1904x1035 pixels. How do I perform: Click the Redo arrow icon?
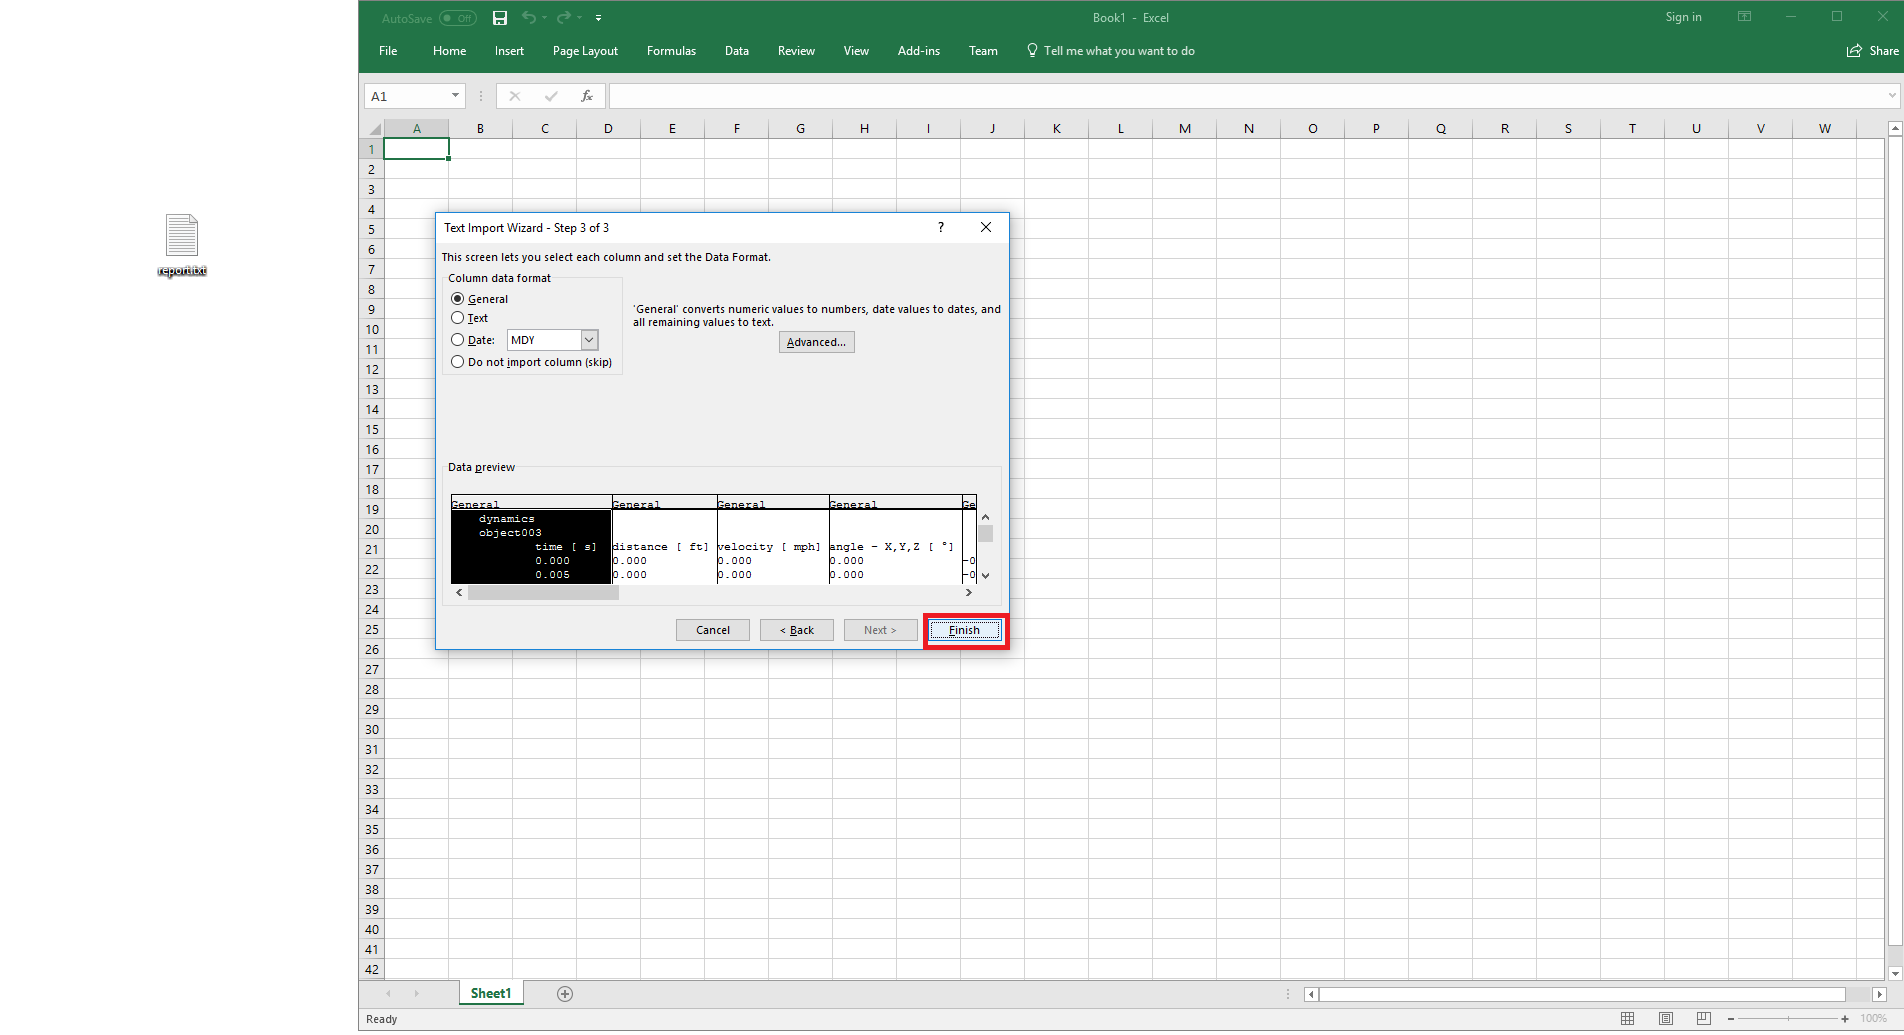pos(564,18)
